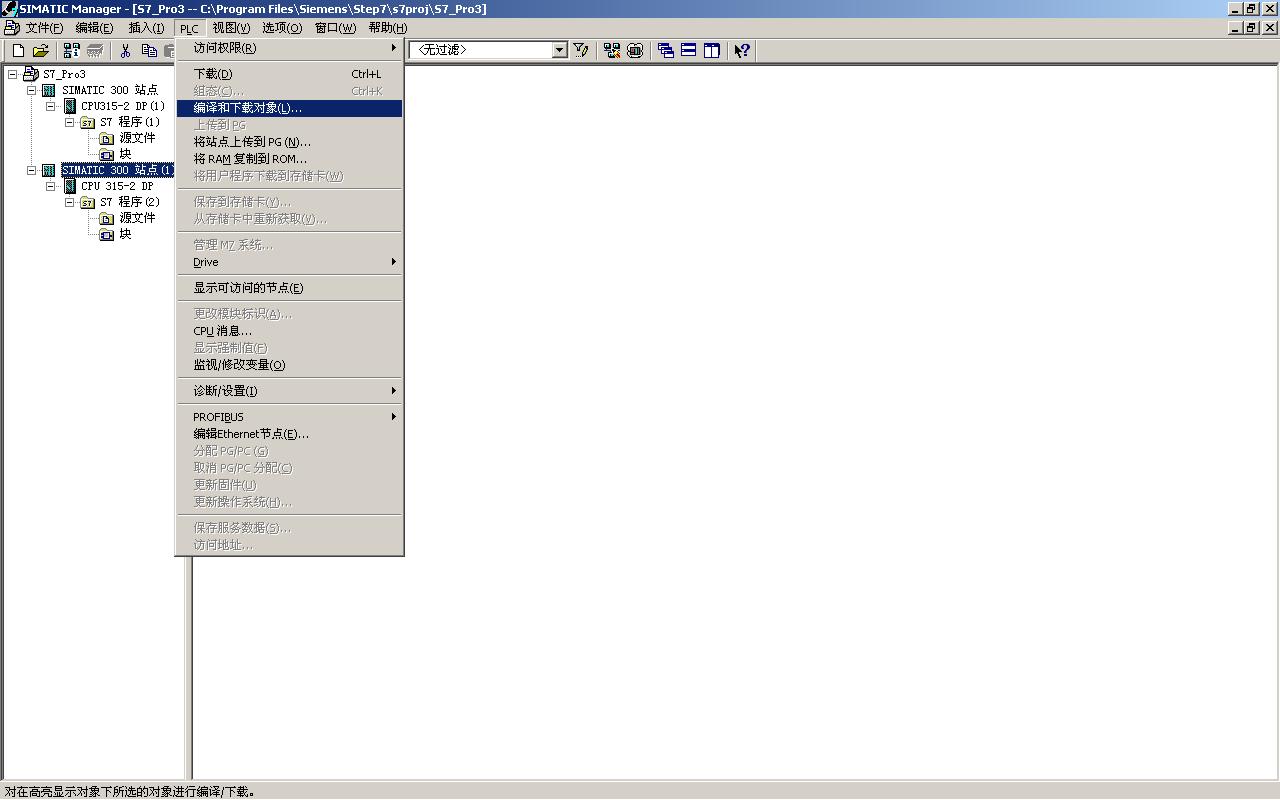Open the 诊断/设置(I) submenu
The image size is (1280, 800).
289,391
